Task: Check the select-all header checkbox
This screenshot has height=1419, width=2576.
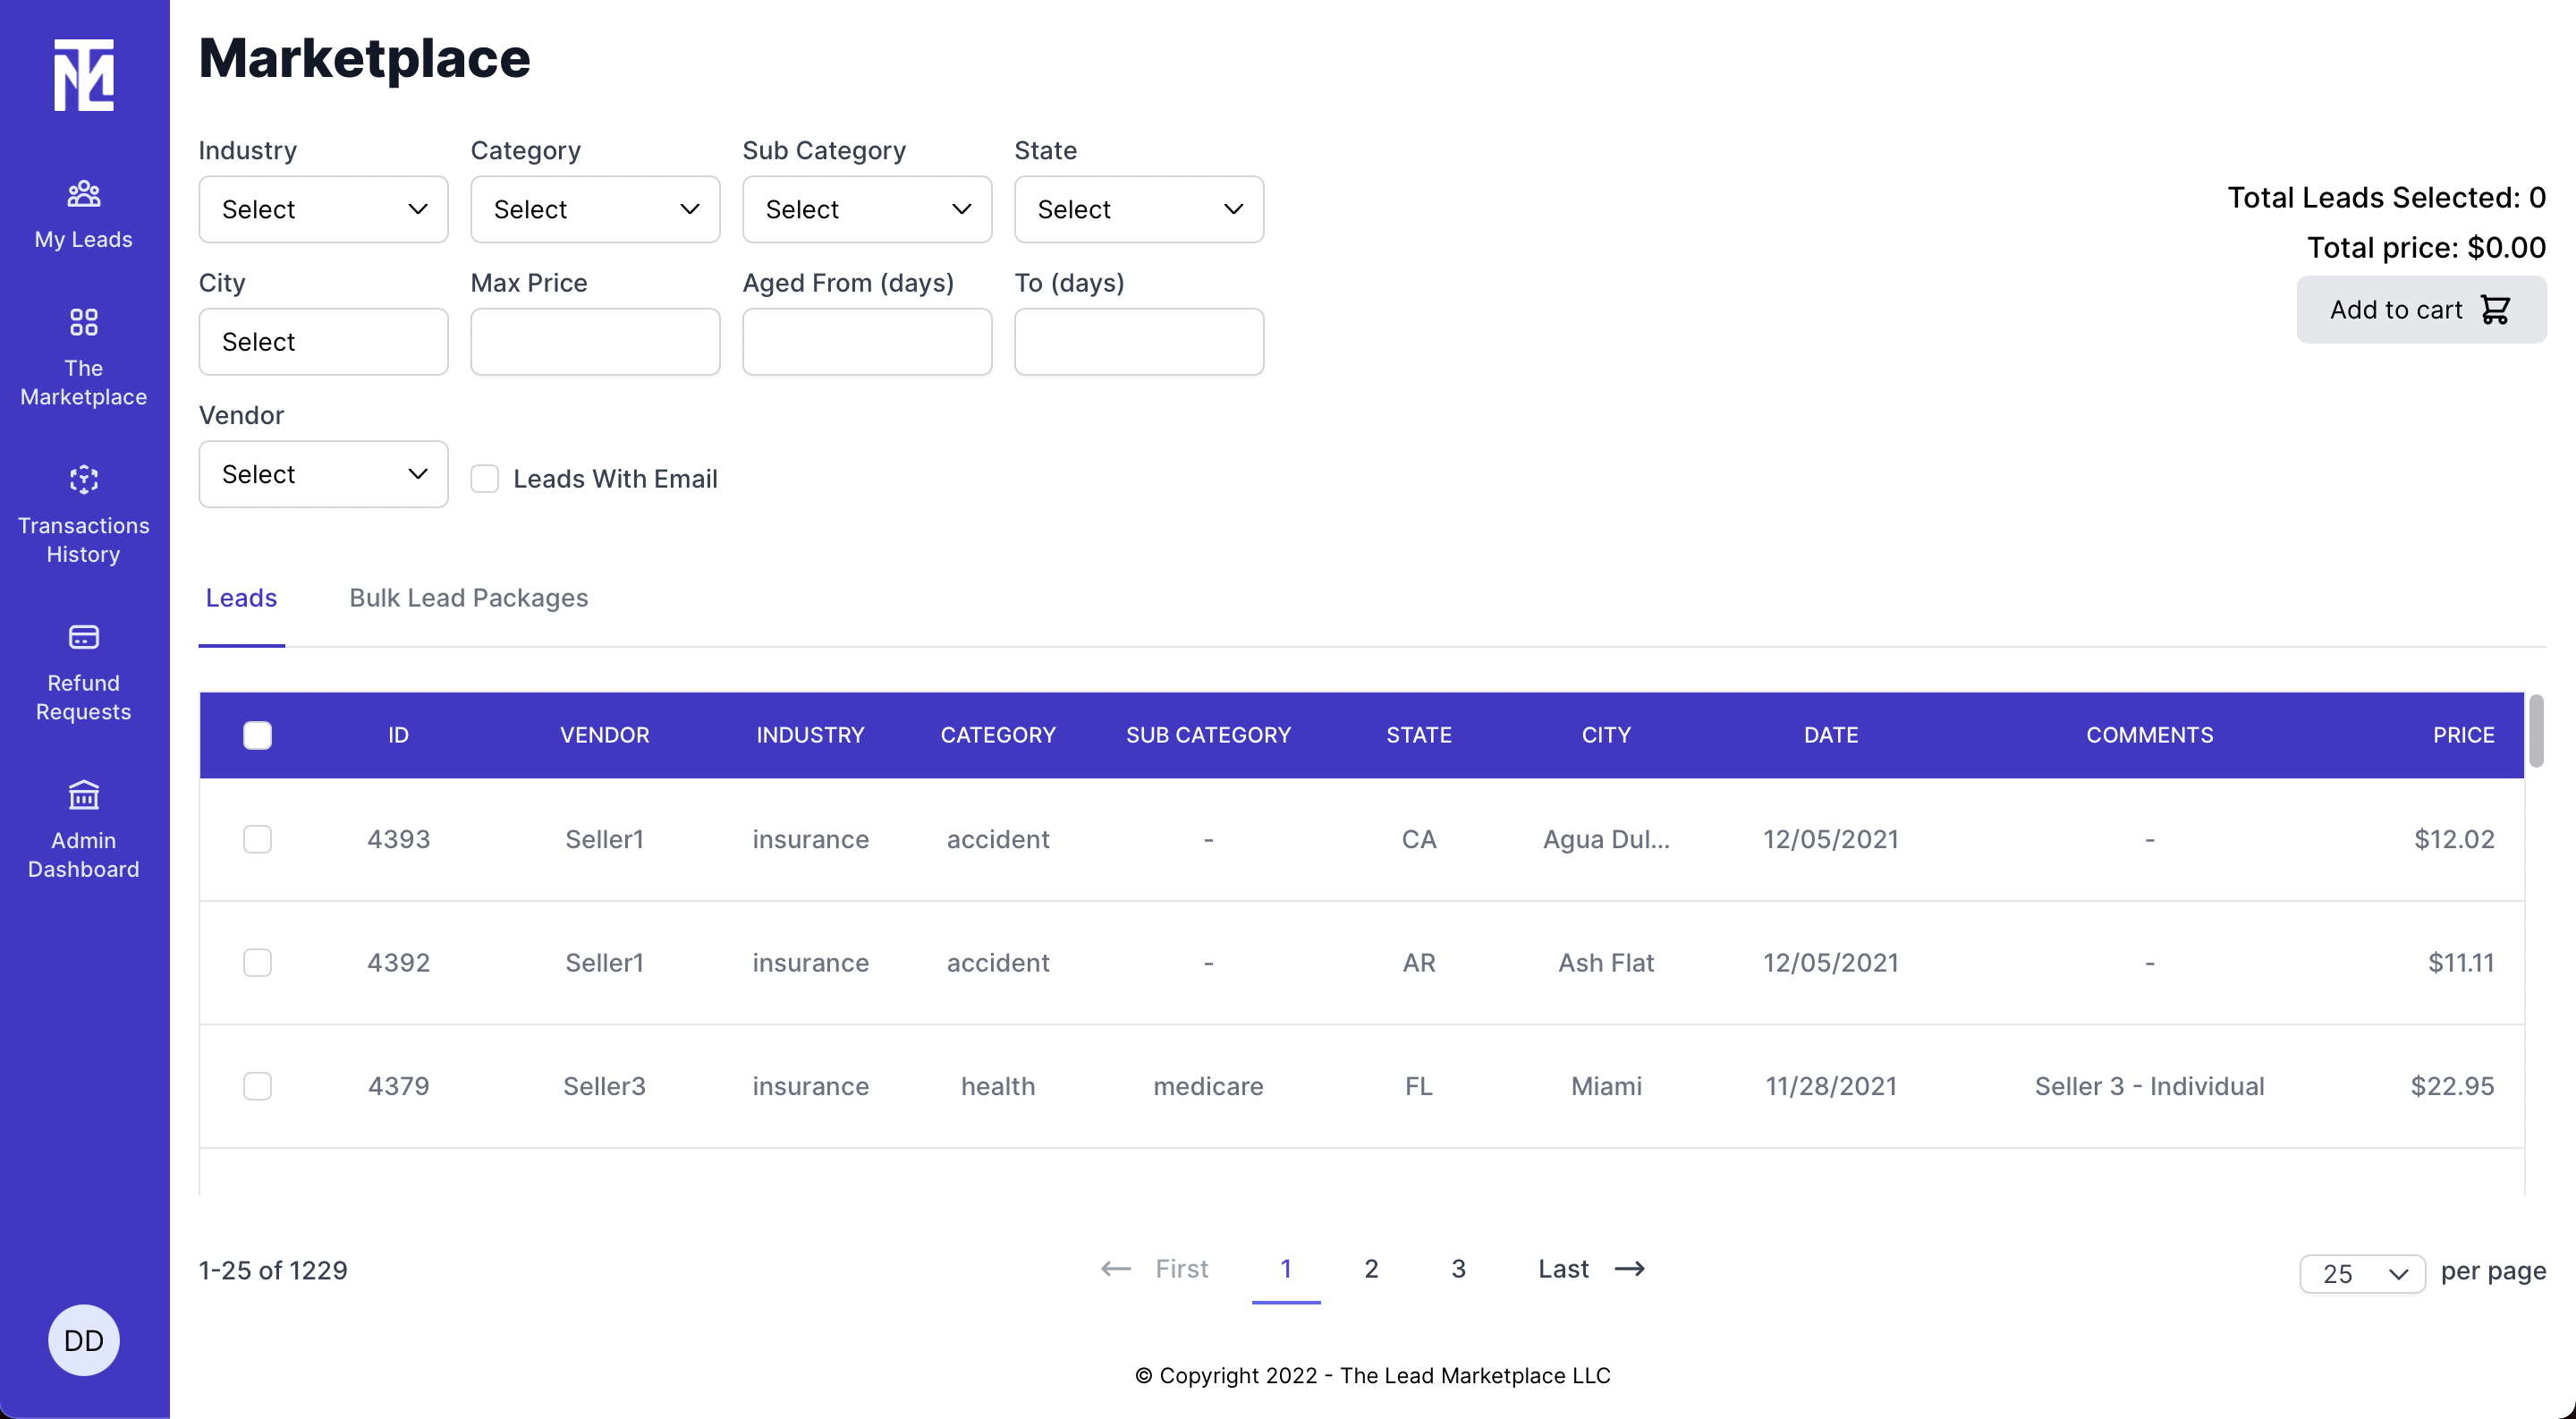Action: [257, 735]
